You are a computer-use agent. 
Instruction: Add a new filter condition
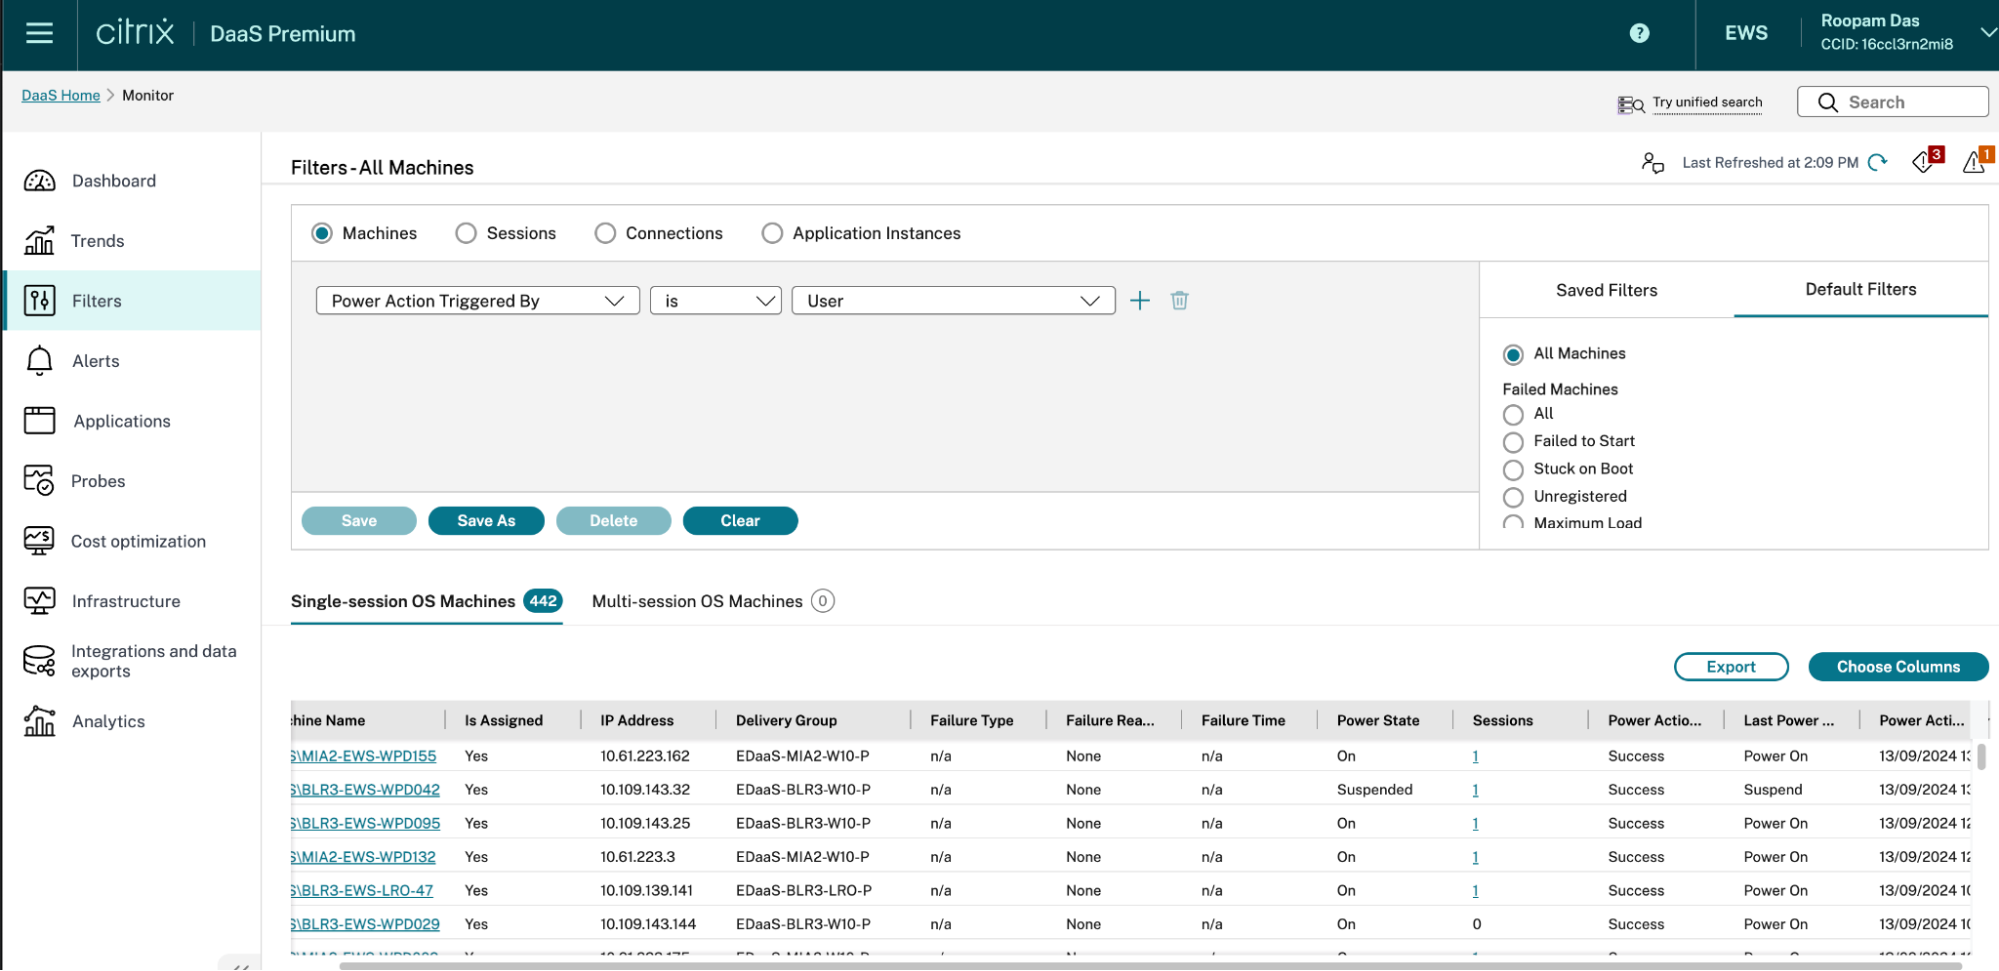1139,301
